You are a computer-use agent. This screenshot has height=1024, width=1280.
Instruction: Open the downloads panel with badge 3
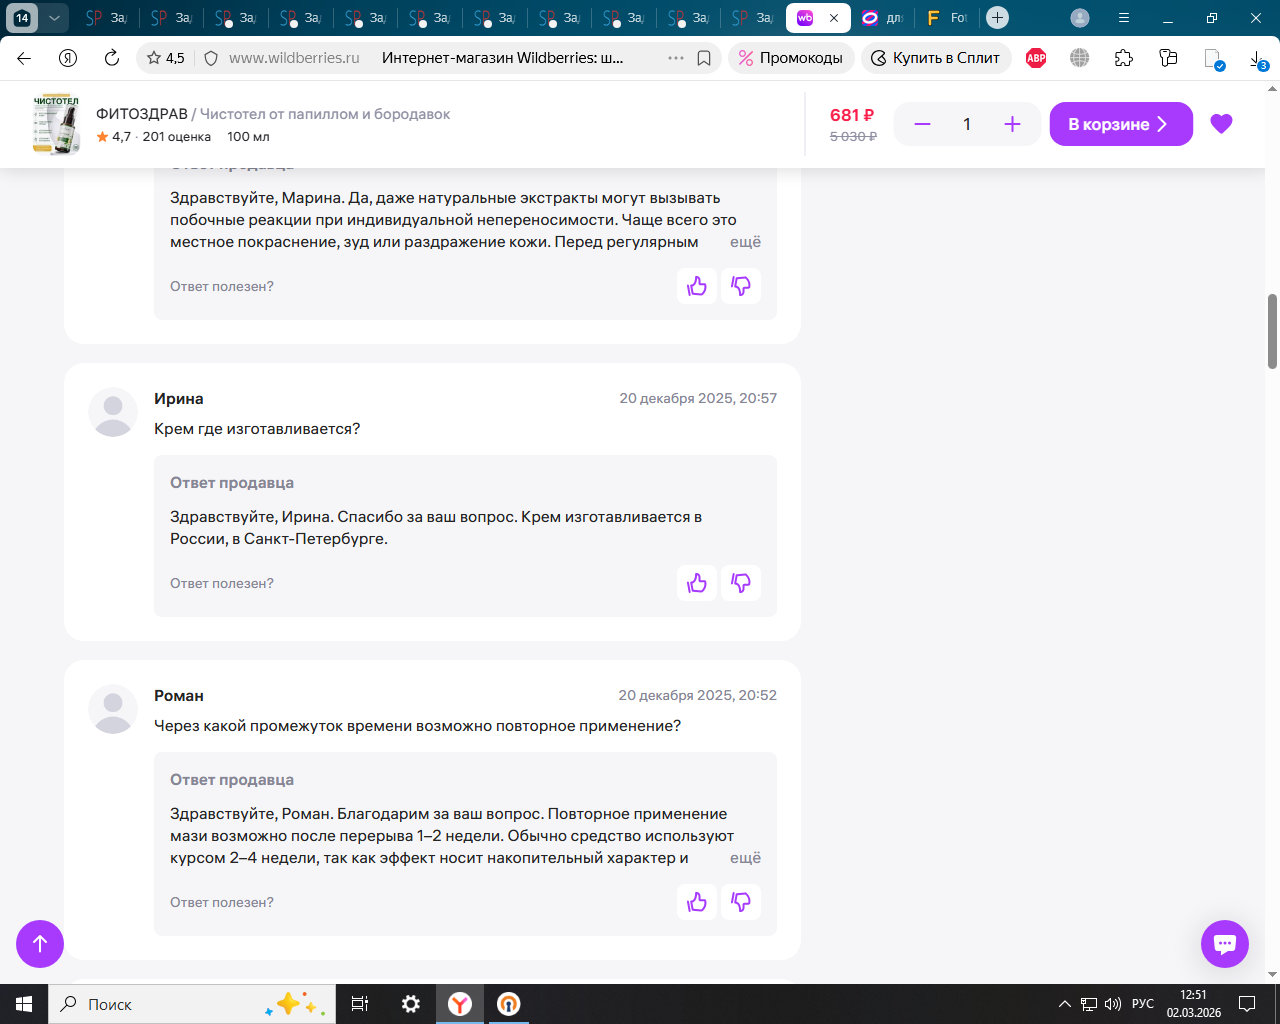[1258, 59]
